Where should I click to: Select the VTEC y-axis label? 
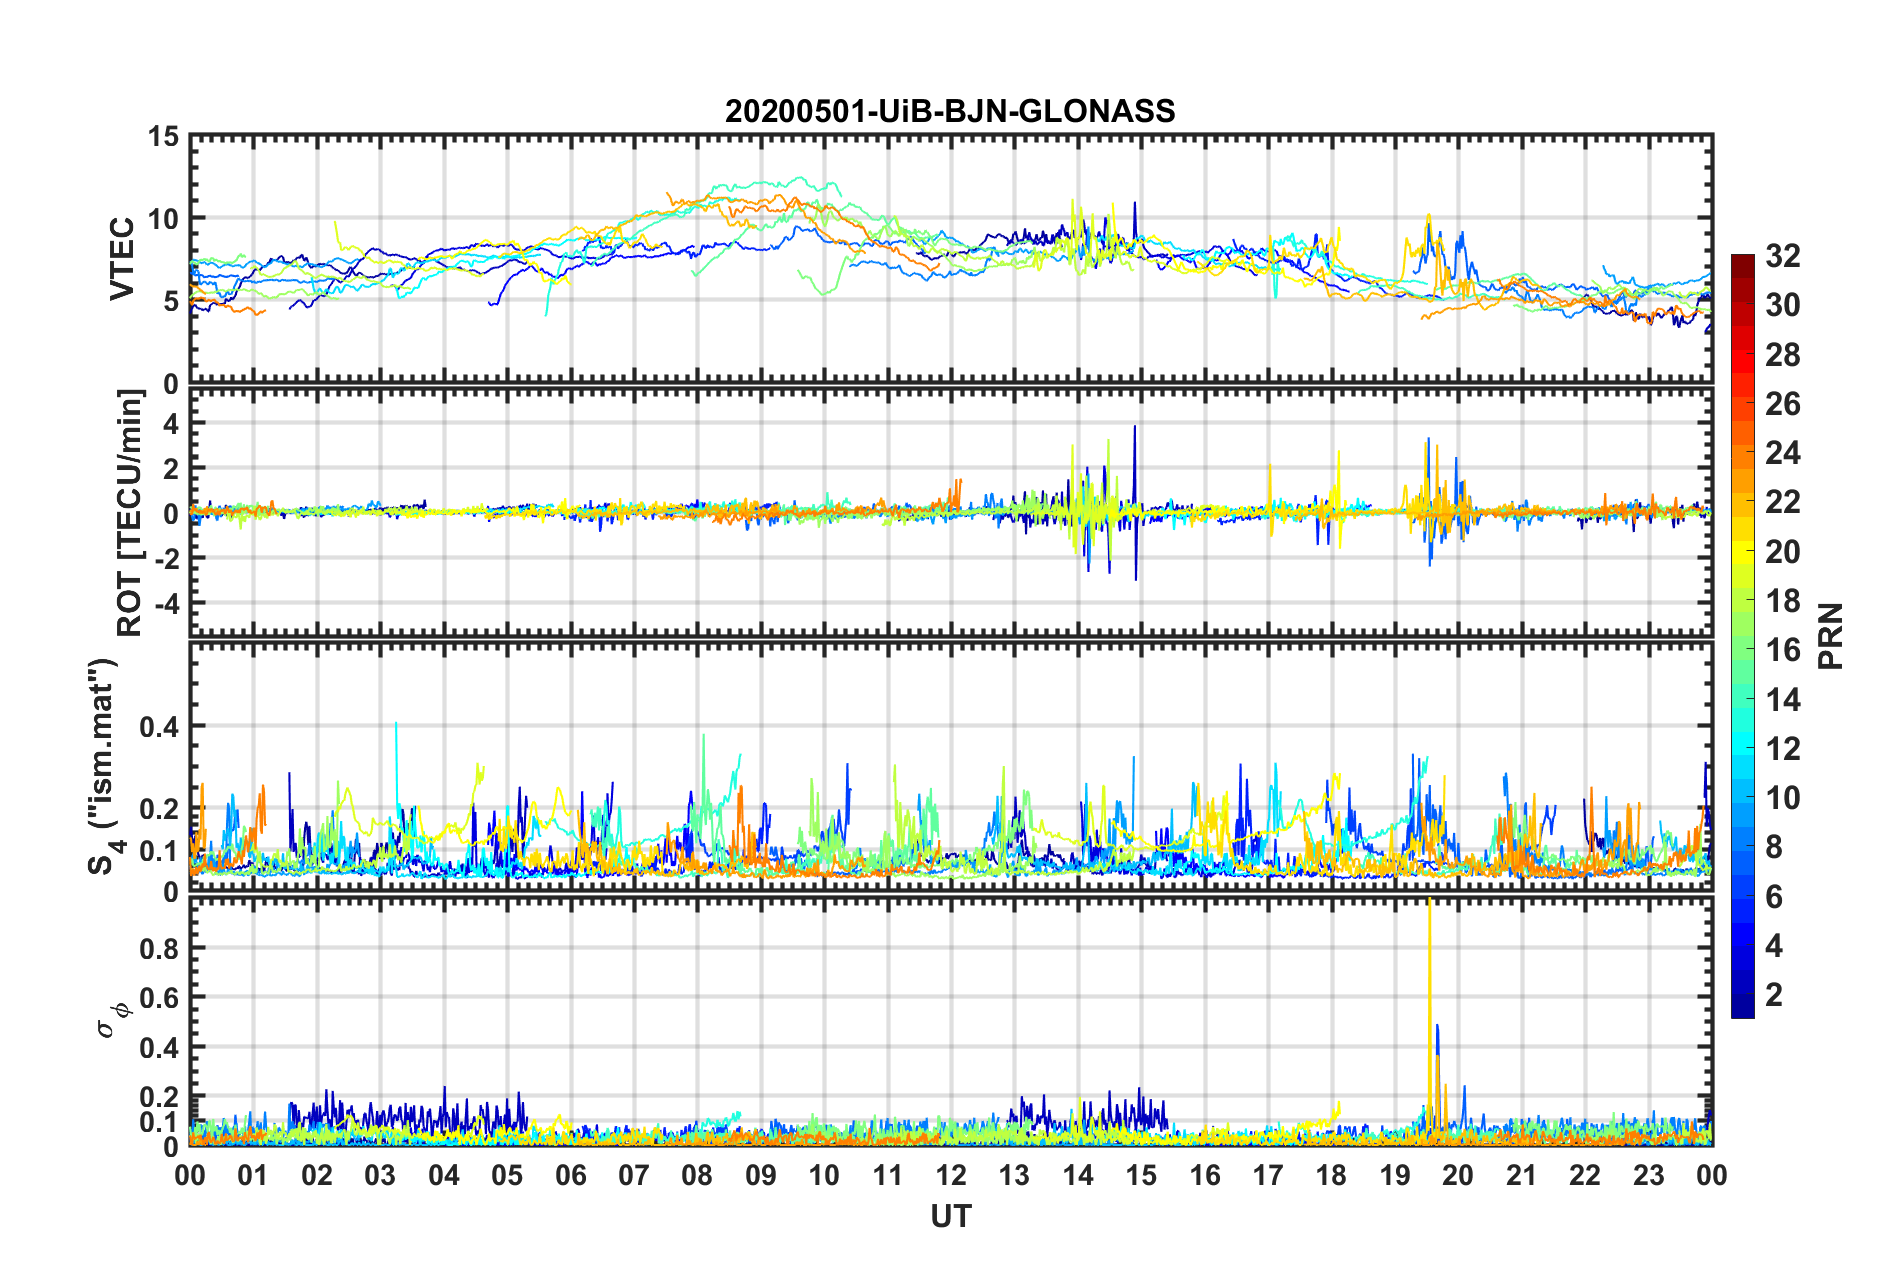click(x=122, y=259)
